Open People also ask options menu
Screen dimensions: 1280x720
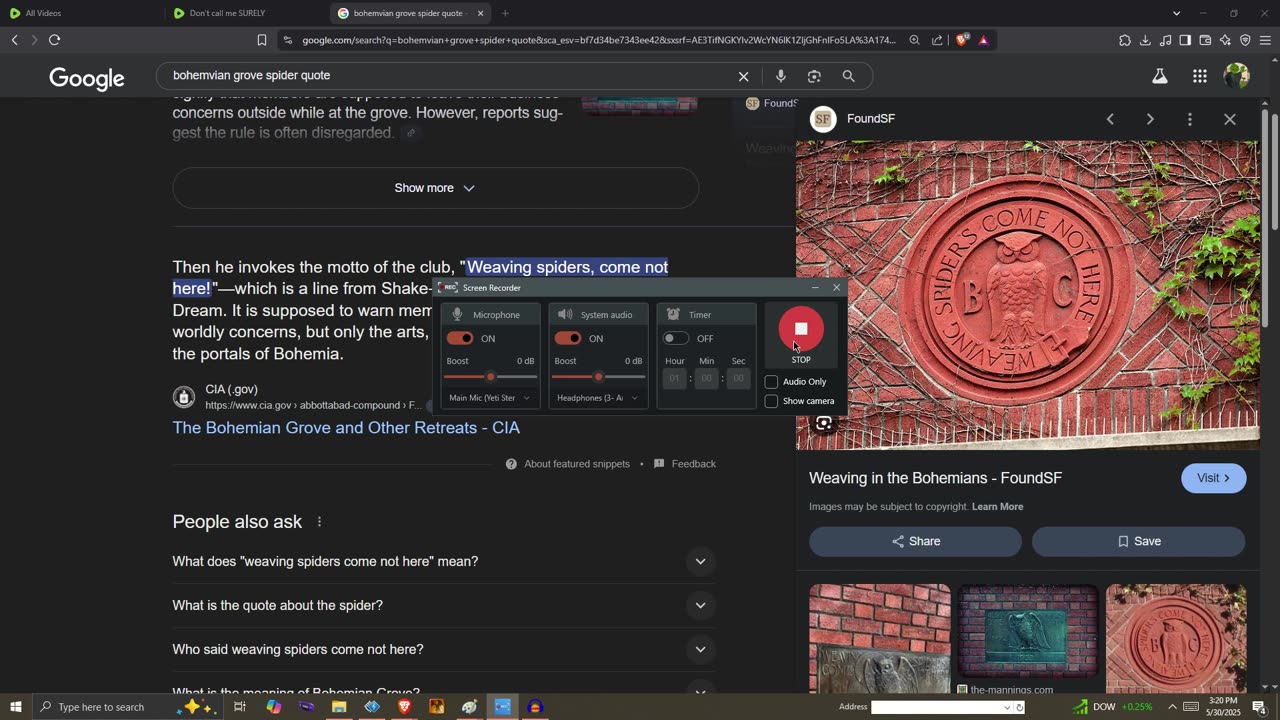tap(320, 522)
